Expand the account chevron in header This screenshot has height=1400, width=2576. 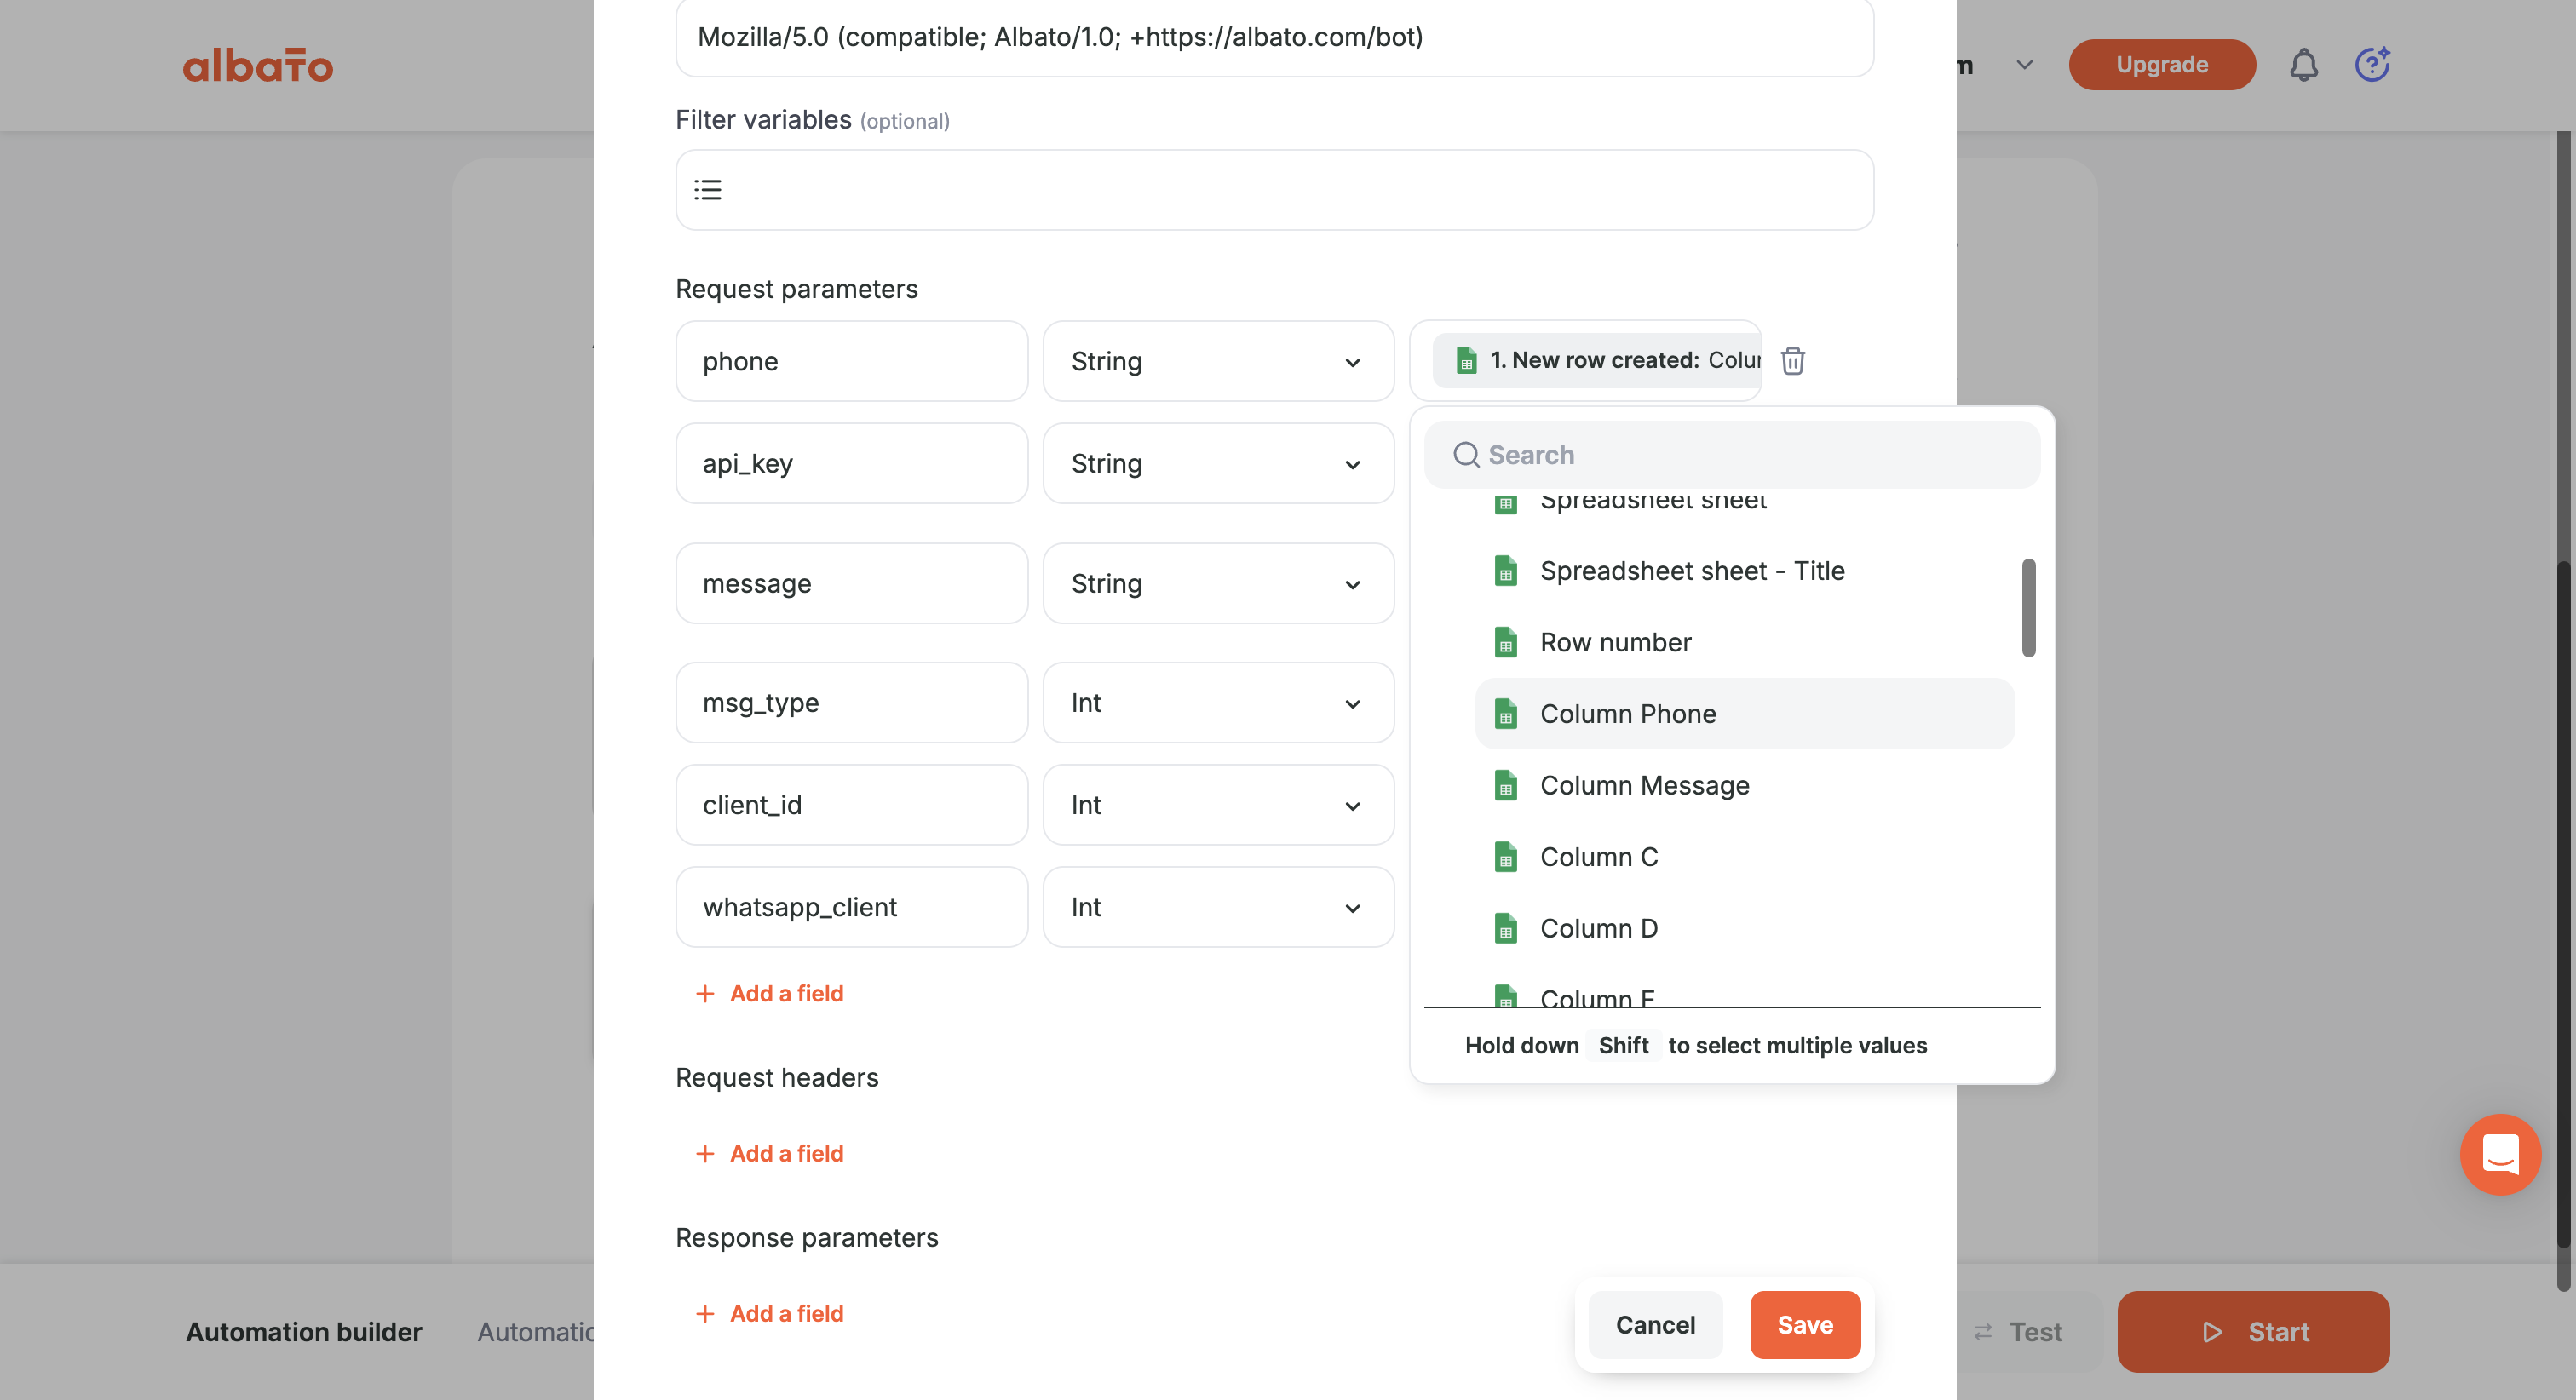tap(2025, 65)
